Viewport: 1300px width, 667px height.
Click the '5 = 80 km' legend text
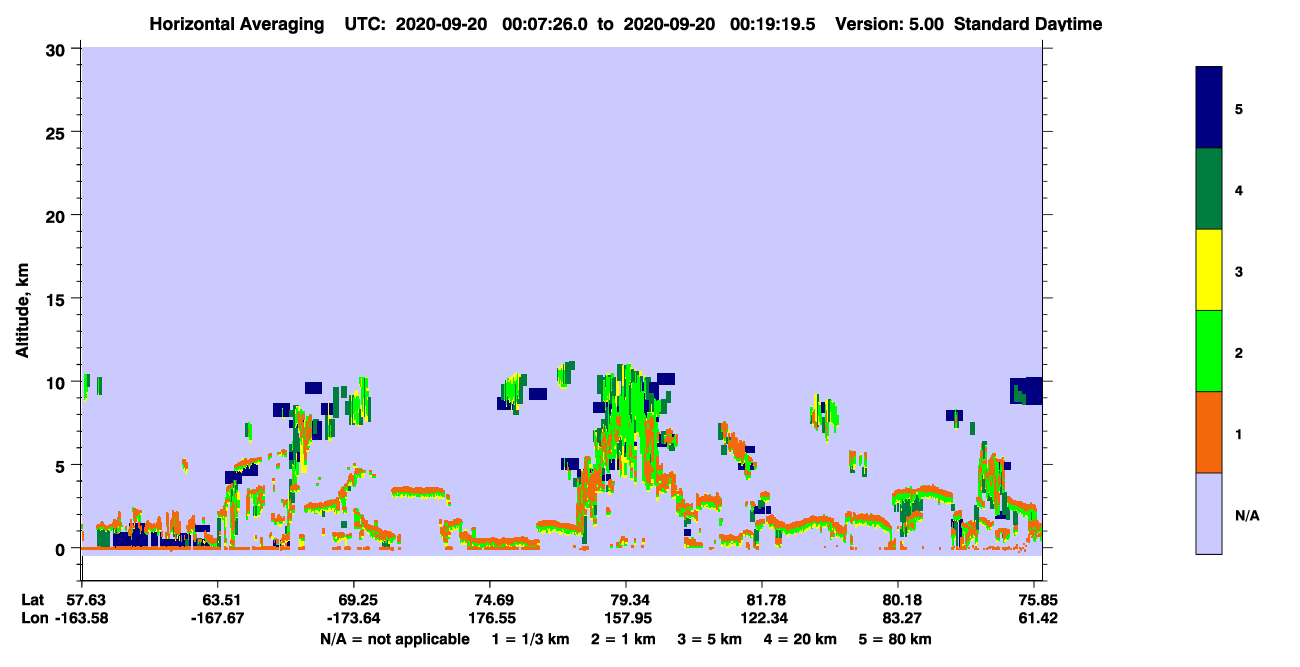pos(895,639)
